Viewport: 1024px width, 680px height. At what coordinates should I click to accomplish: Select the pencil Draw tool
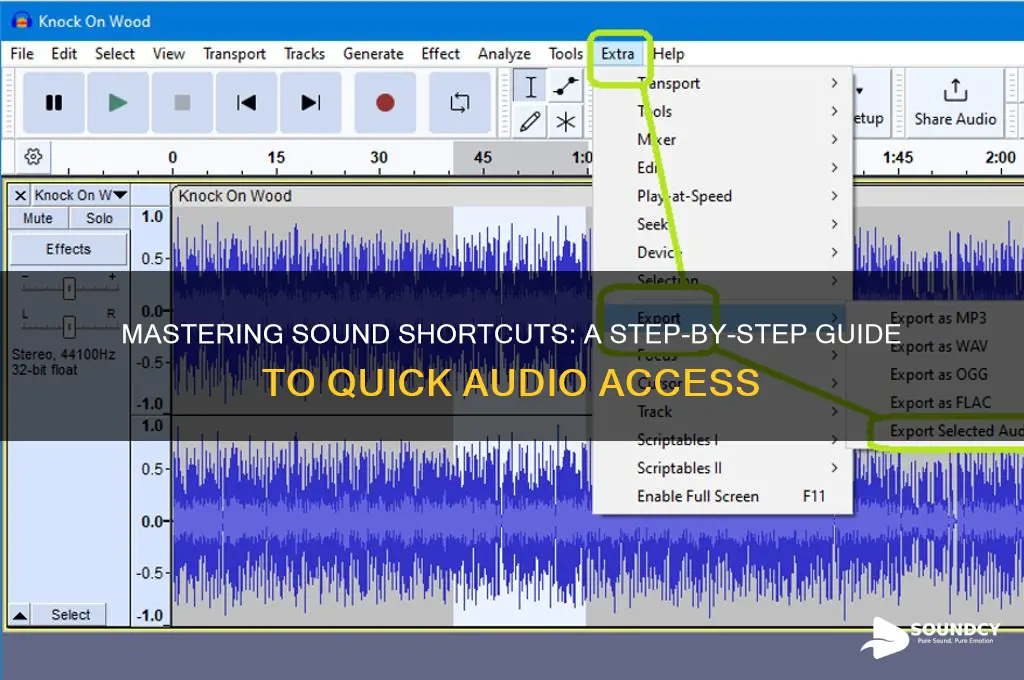tap(530, 121)
